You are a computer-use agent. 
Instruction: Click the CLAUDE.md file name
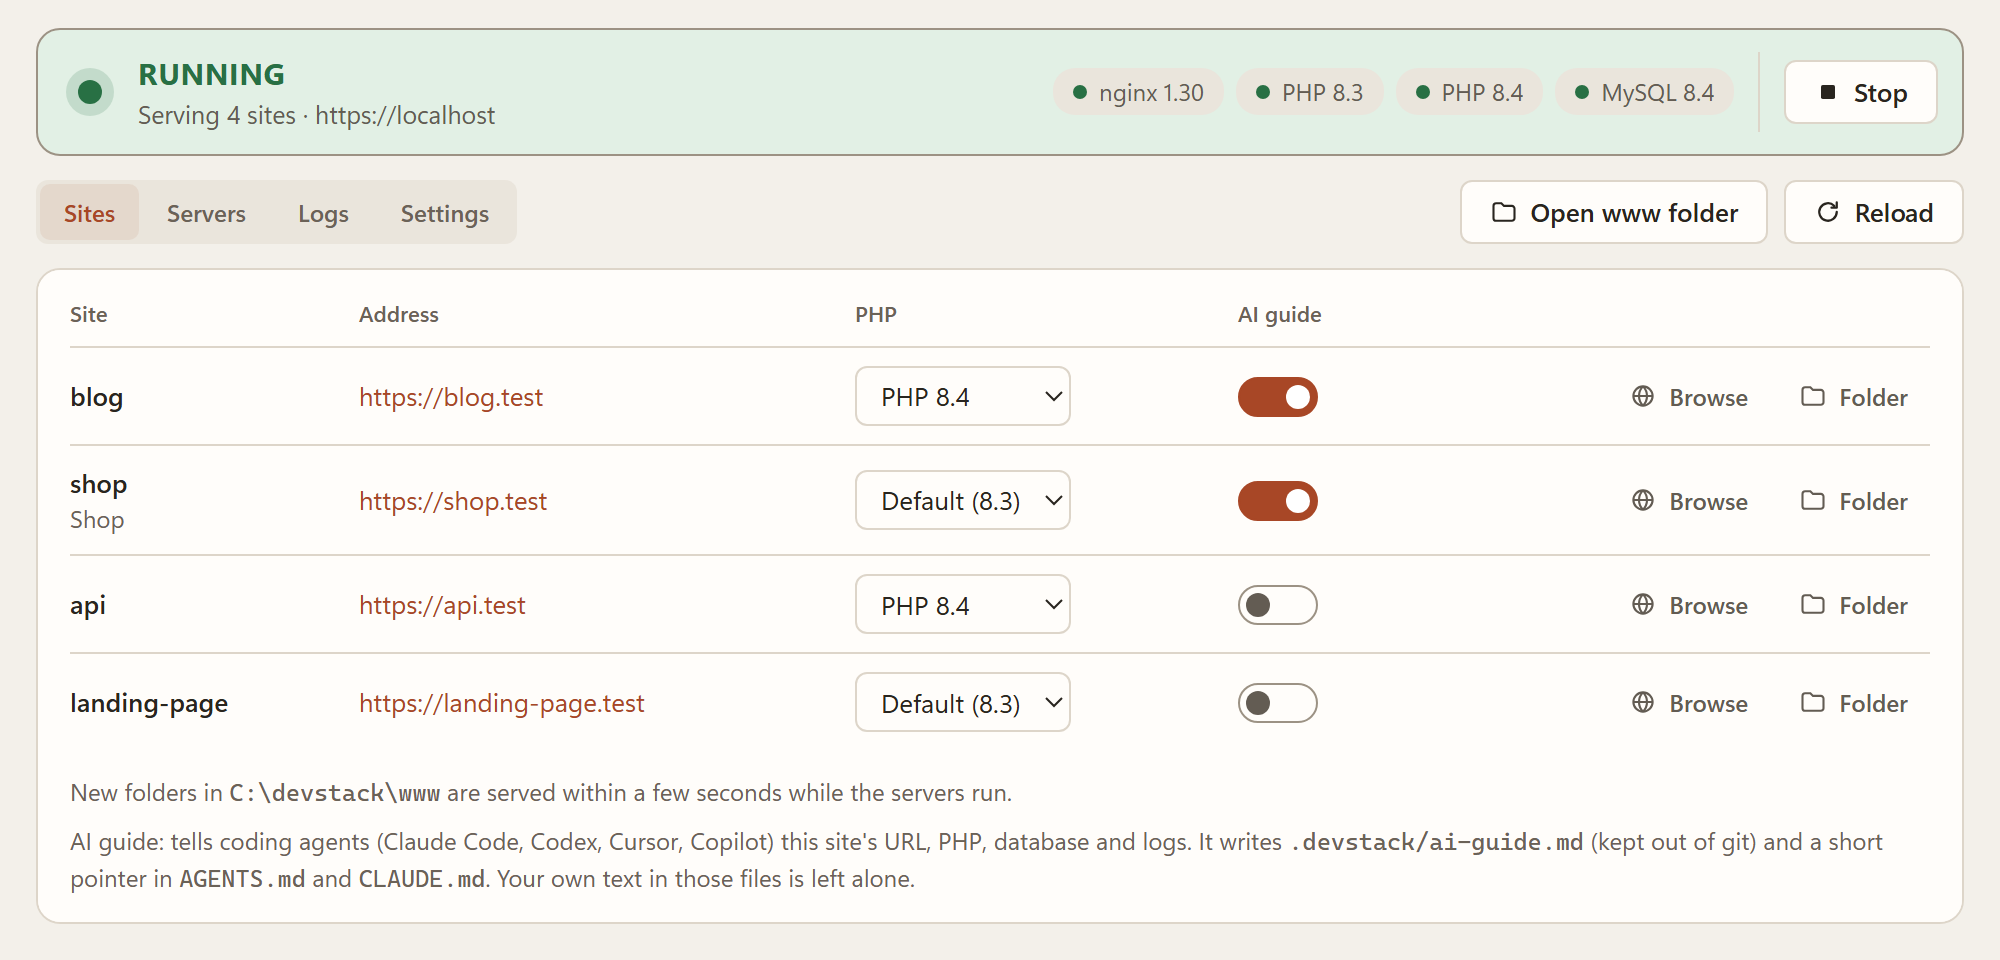coord(422,879)
